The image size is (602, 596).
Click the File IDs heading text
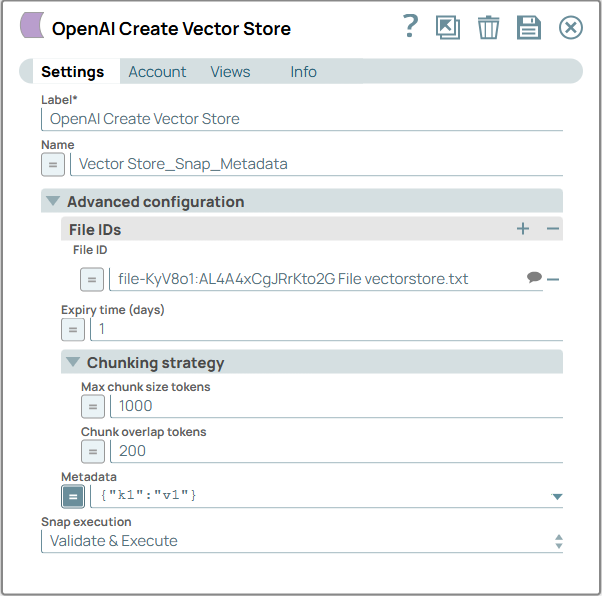tap(95, 230)
